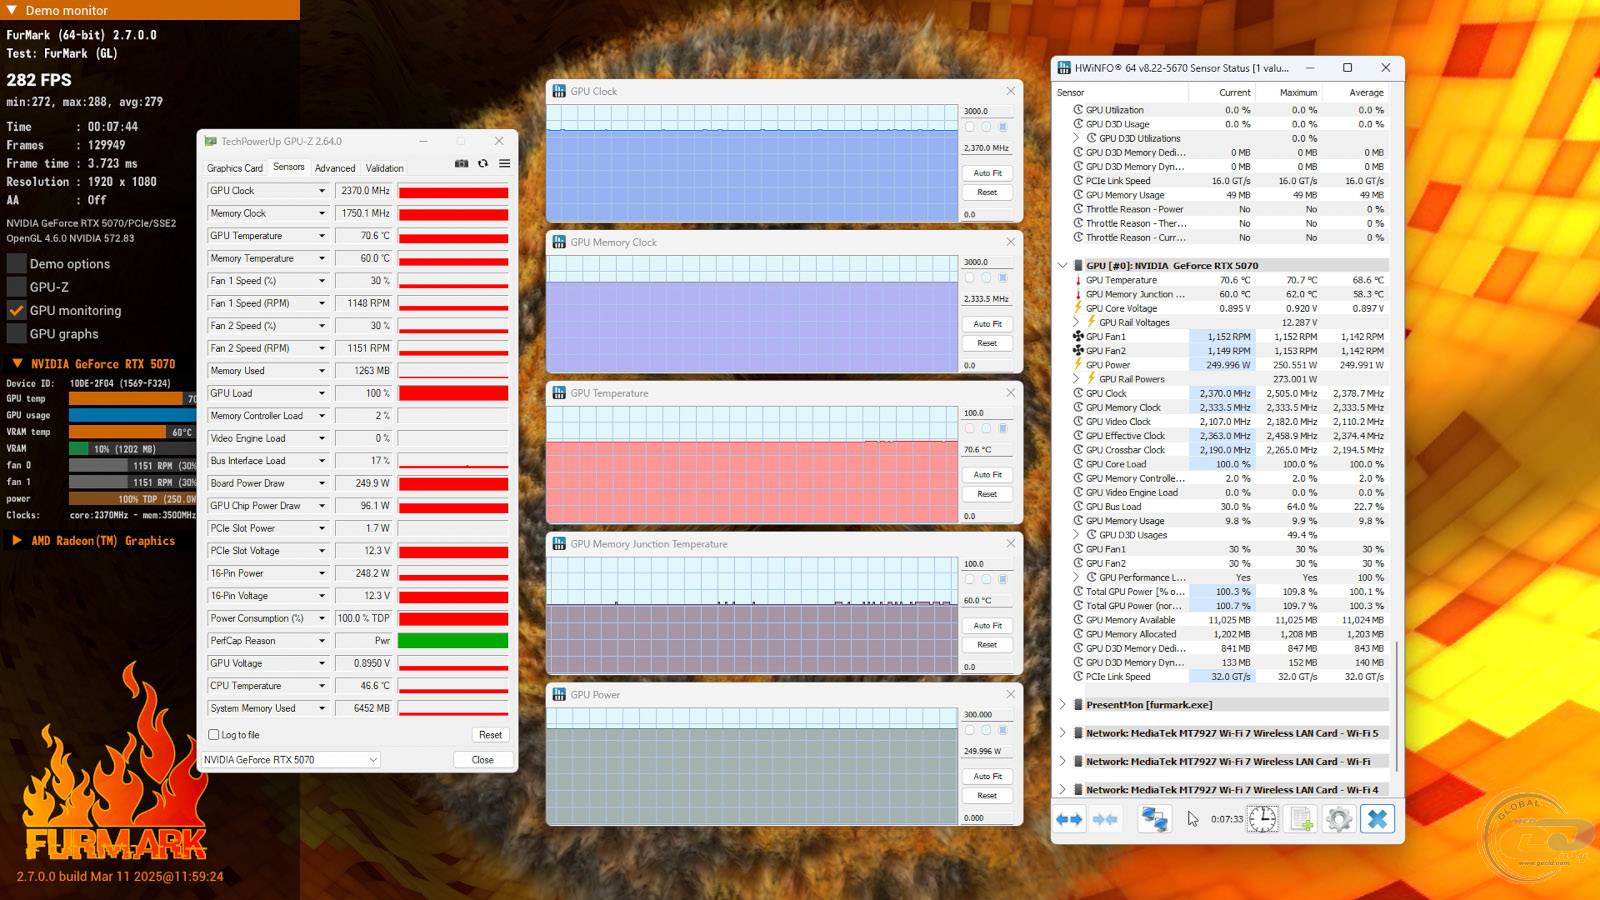Click the GPU Load red graph bar in GPU-Z
The height and width of the screenshot is (900, 1600).
(x=453, y=394)
